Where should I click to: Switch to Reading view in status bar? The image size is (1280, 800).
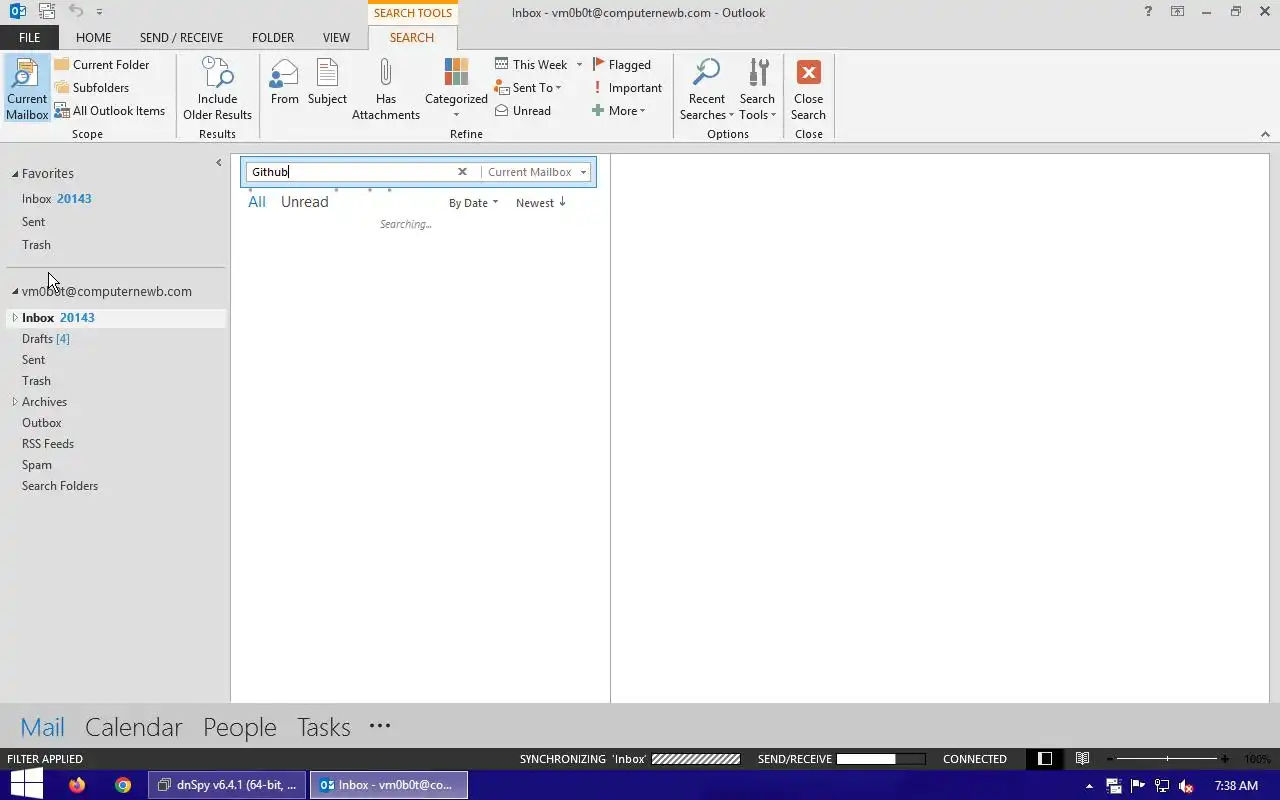pyautogui.click(x=1082, y=759)
